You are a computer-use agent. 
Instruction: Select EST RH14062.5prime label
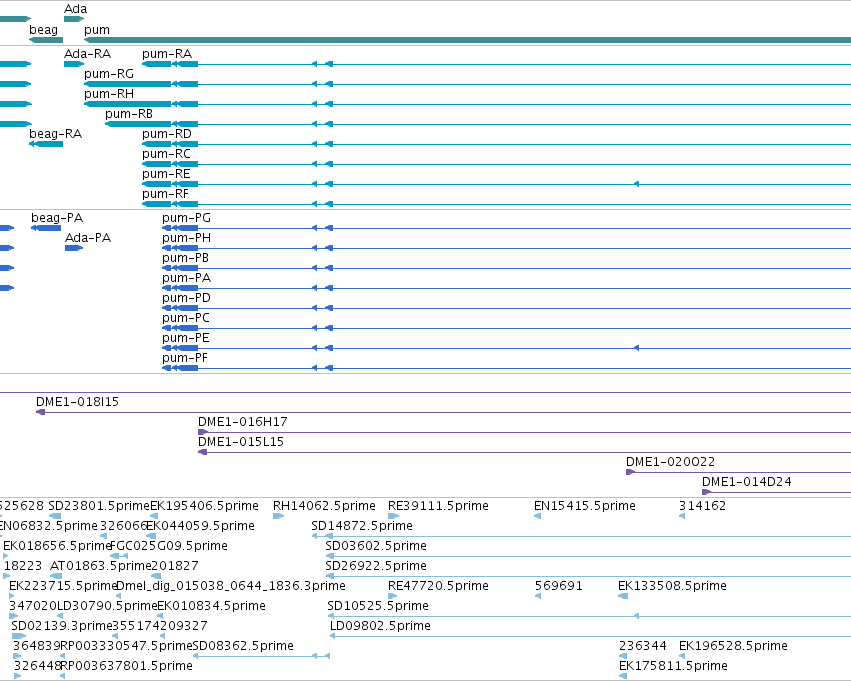(x=324, y=506)
